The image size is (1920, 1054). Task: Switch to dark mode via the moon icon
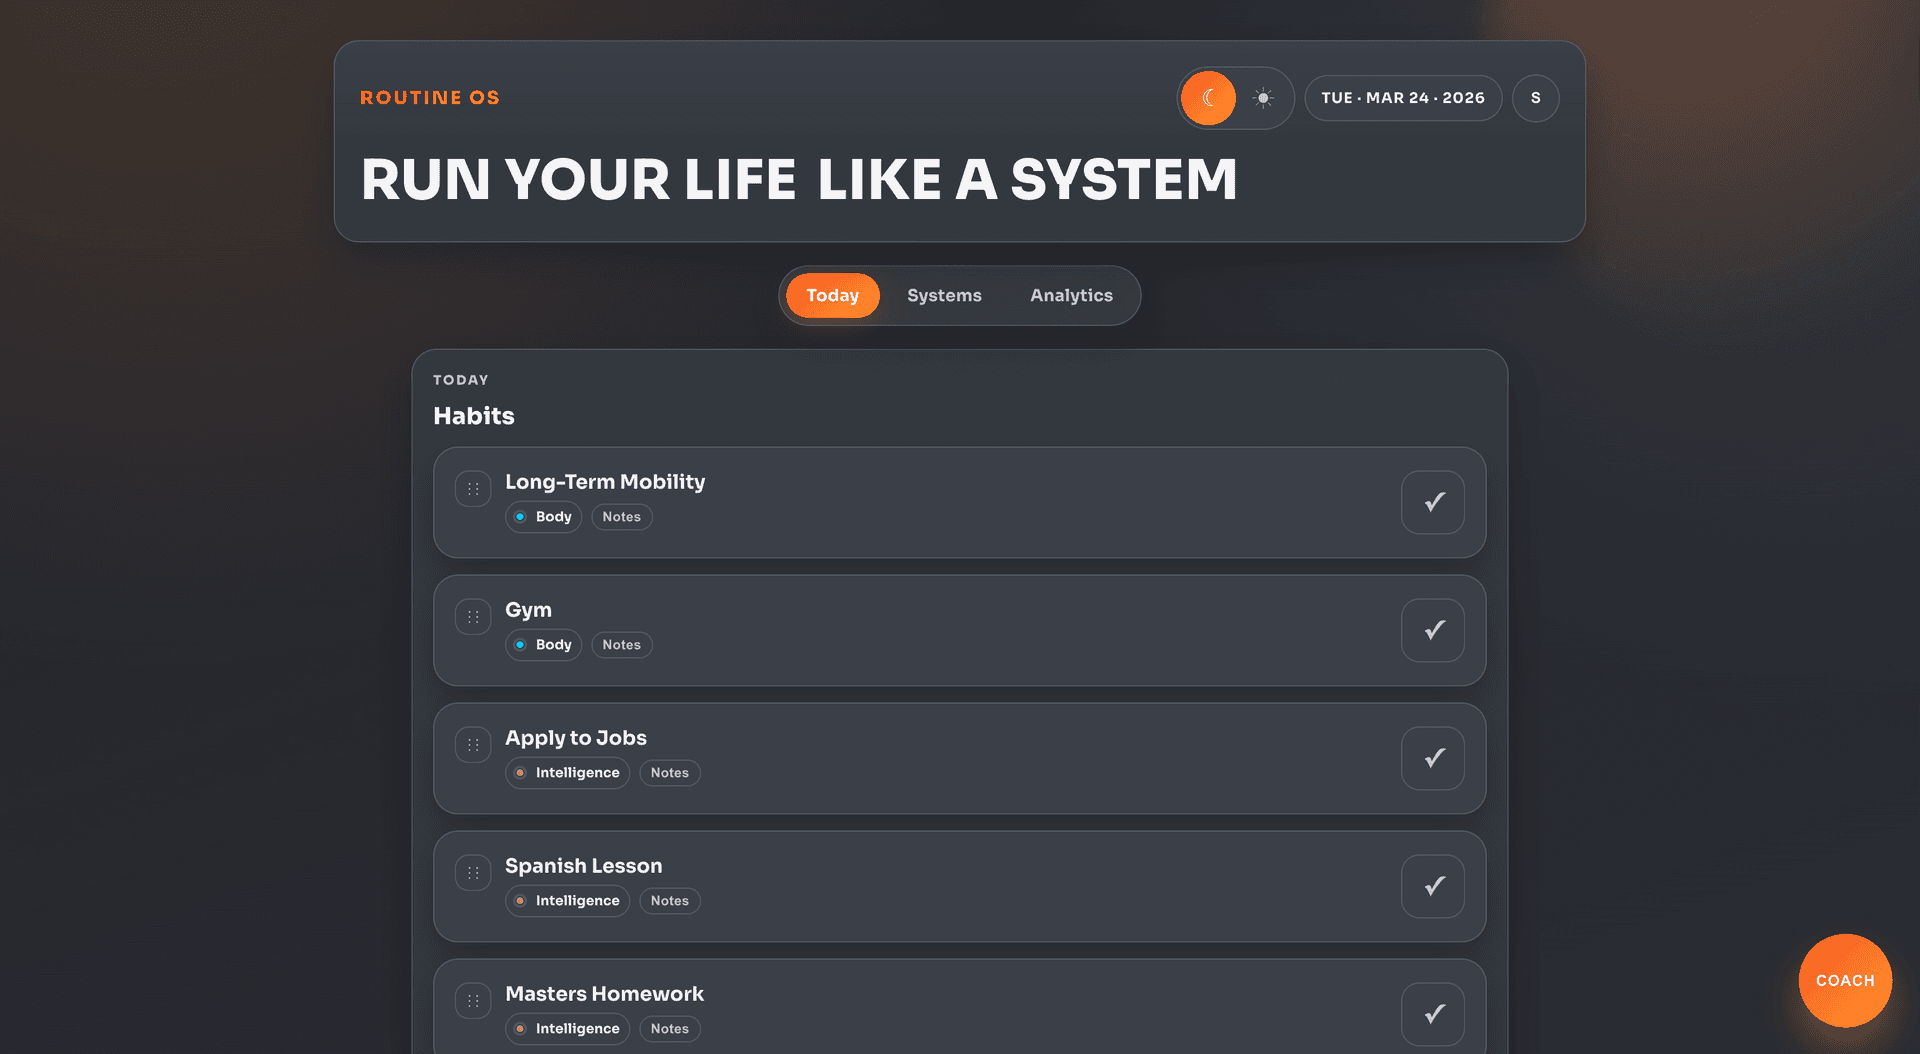(1208, 98)
